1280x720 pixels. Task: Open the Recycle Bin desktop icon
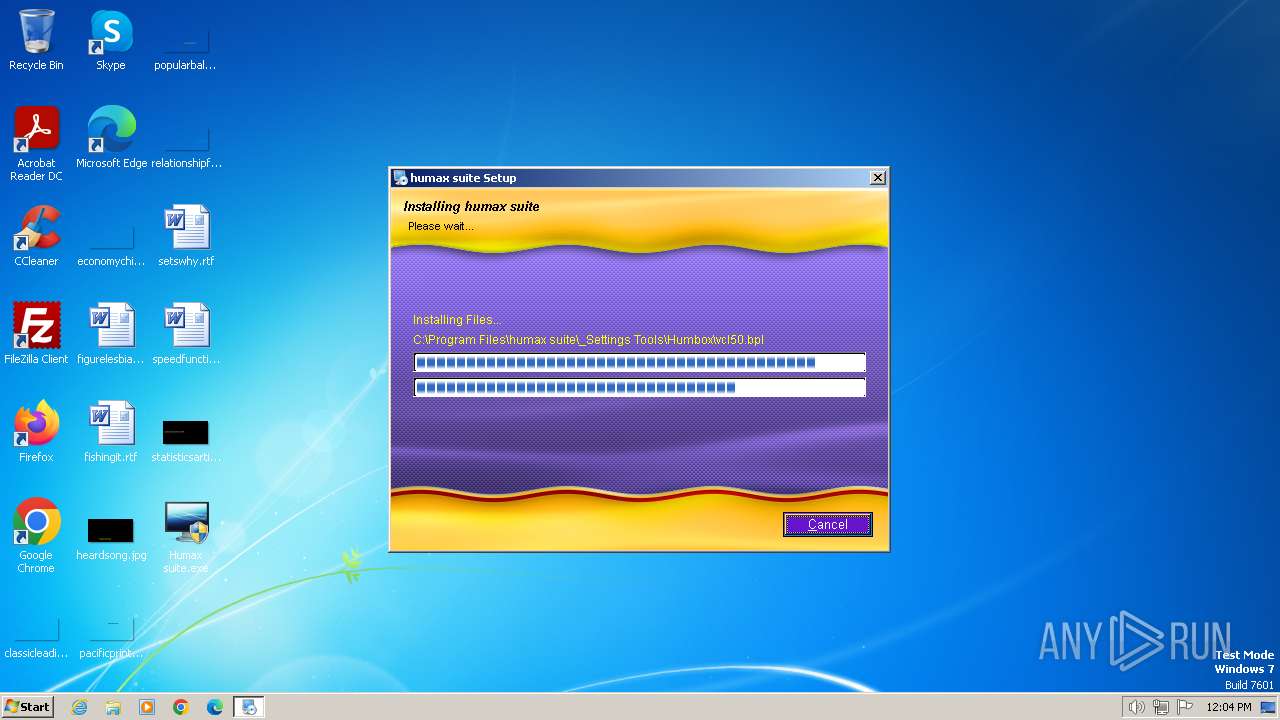(x=36, y=40)
